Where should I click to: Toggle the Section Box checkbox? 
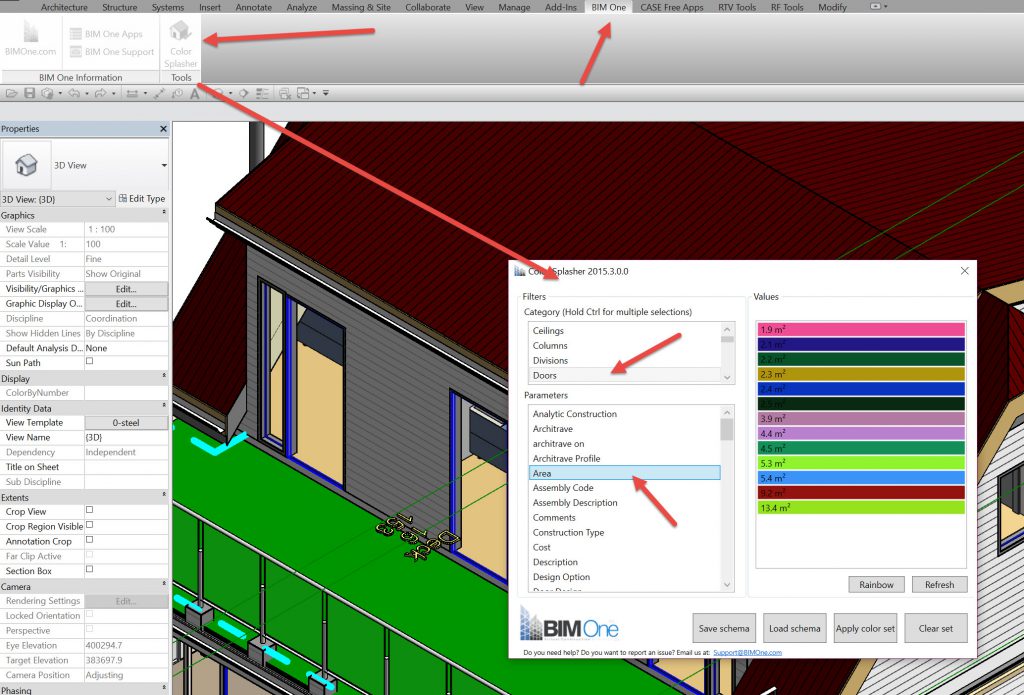pyautogui.click(x=89, y=571)
